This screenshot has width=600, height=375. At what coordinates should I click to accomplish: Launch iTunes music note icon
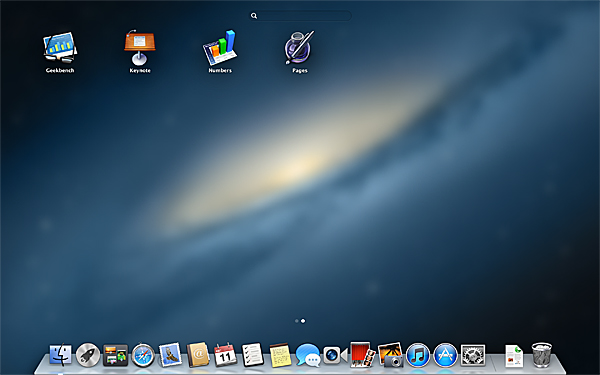pos(418,355)
